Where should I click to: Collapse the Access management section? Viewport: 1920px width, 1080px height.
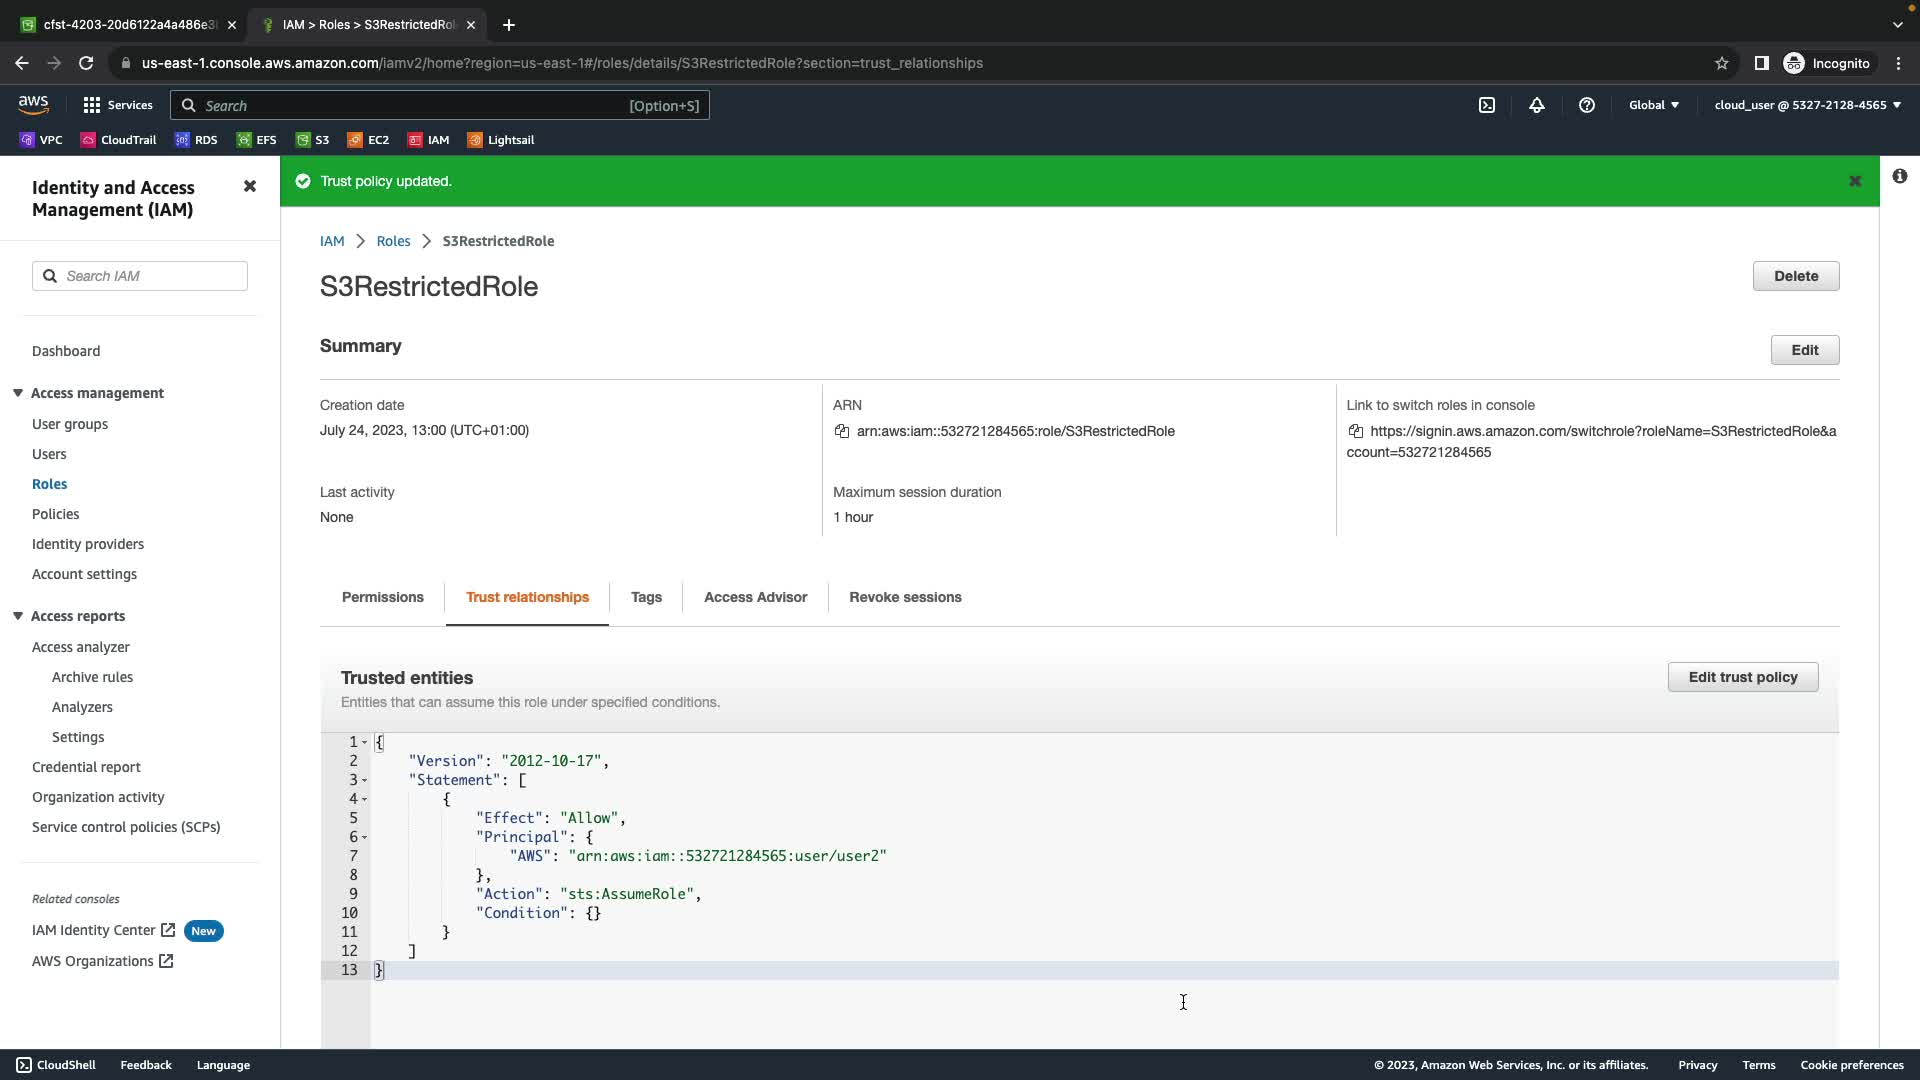coord(18,393)
